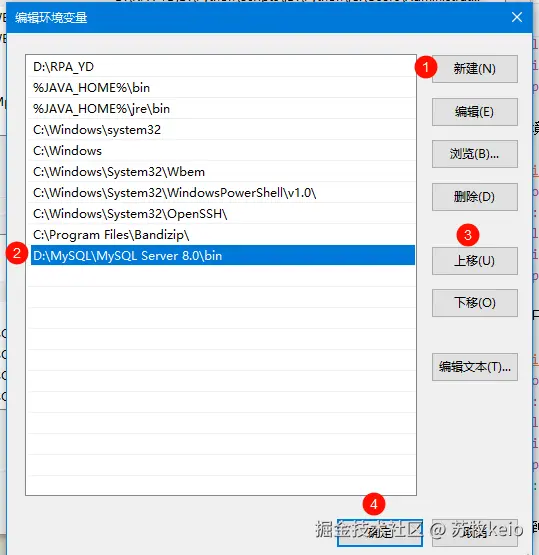539x555 pixels.
Task: Open the 编辑文本(T)... button
Action: point(475,367)
